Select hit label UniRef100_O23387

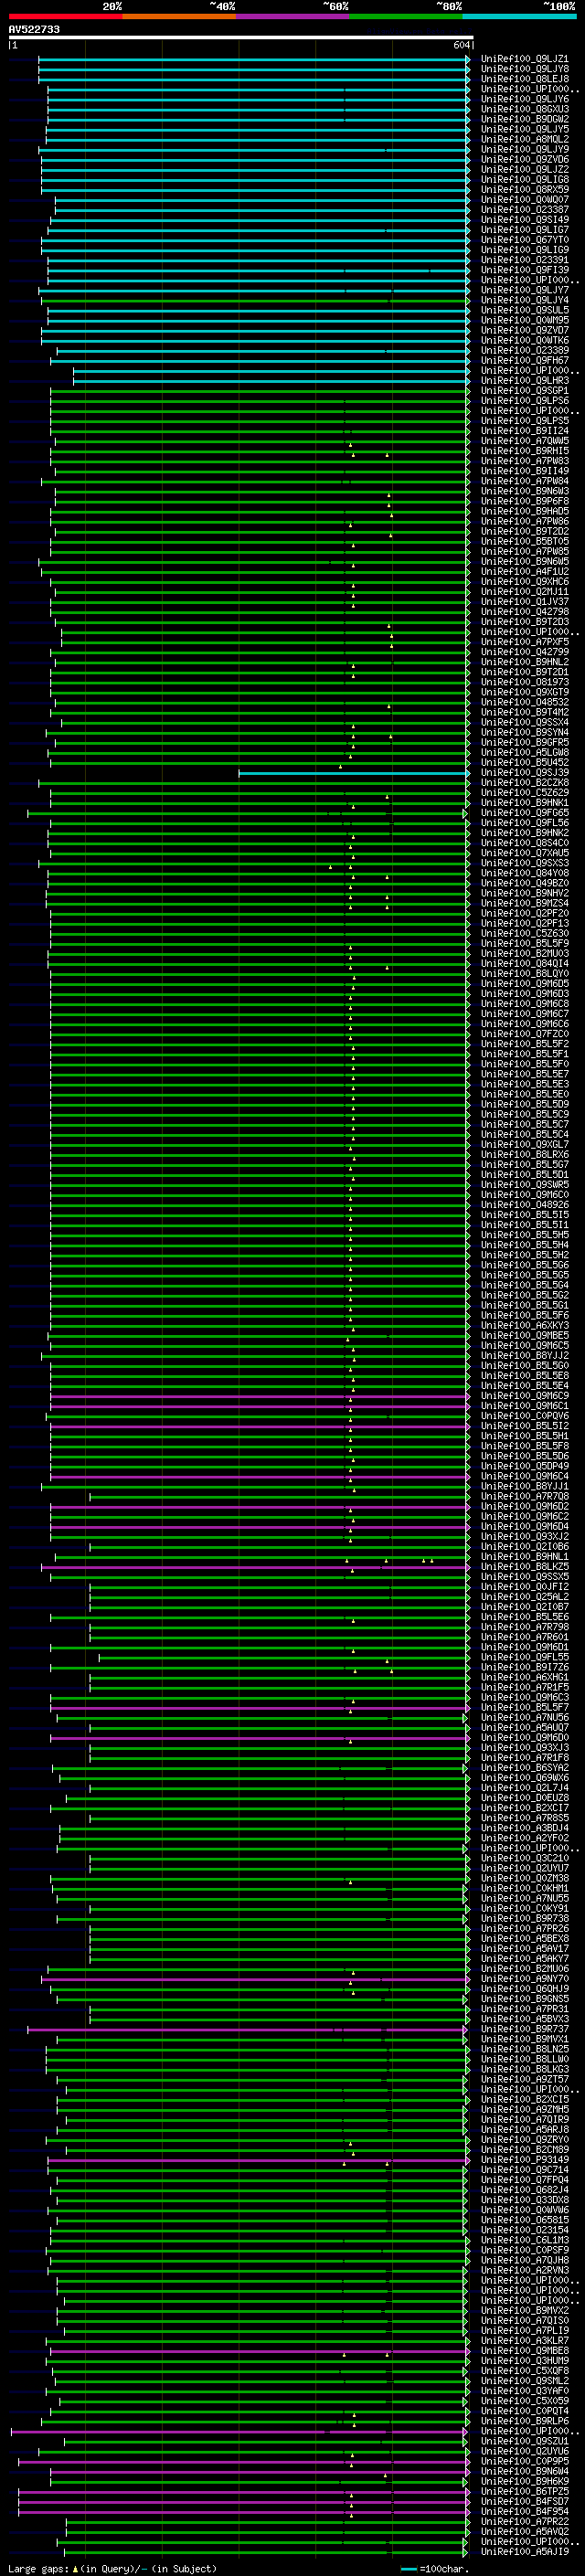tap(525, 210)
